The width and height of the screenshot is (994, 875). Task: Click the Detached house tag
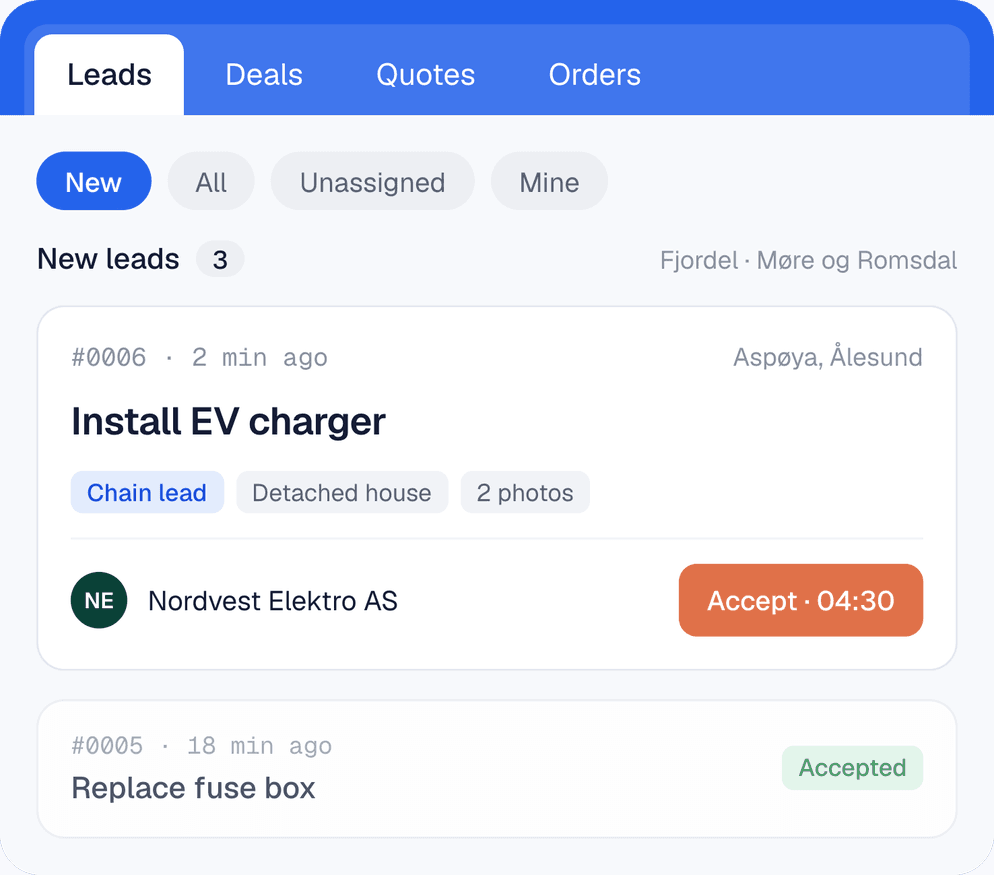point(342,493)
